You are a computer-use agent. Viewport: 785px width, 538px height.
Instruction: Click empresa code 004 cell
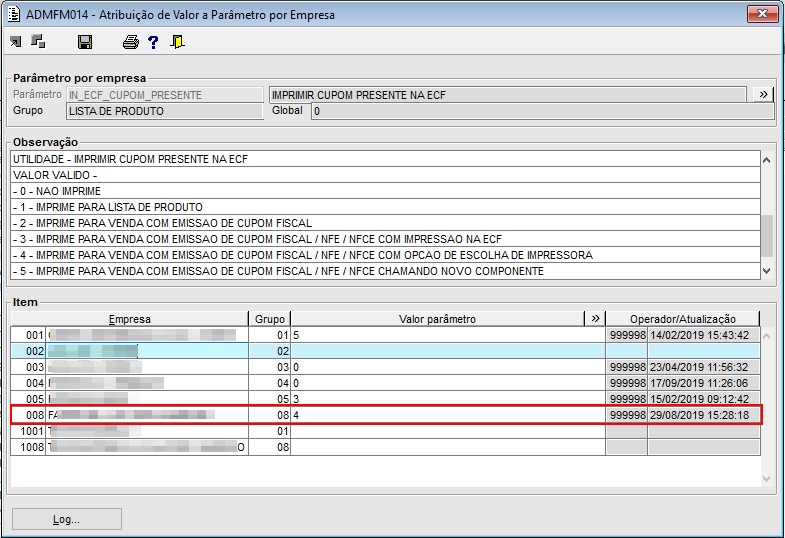tap(29, 383)
